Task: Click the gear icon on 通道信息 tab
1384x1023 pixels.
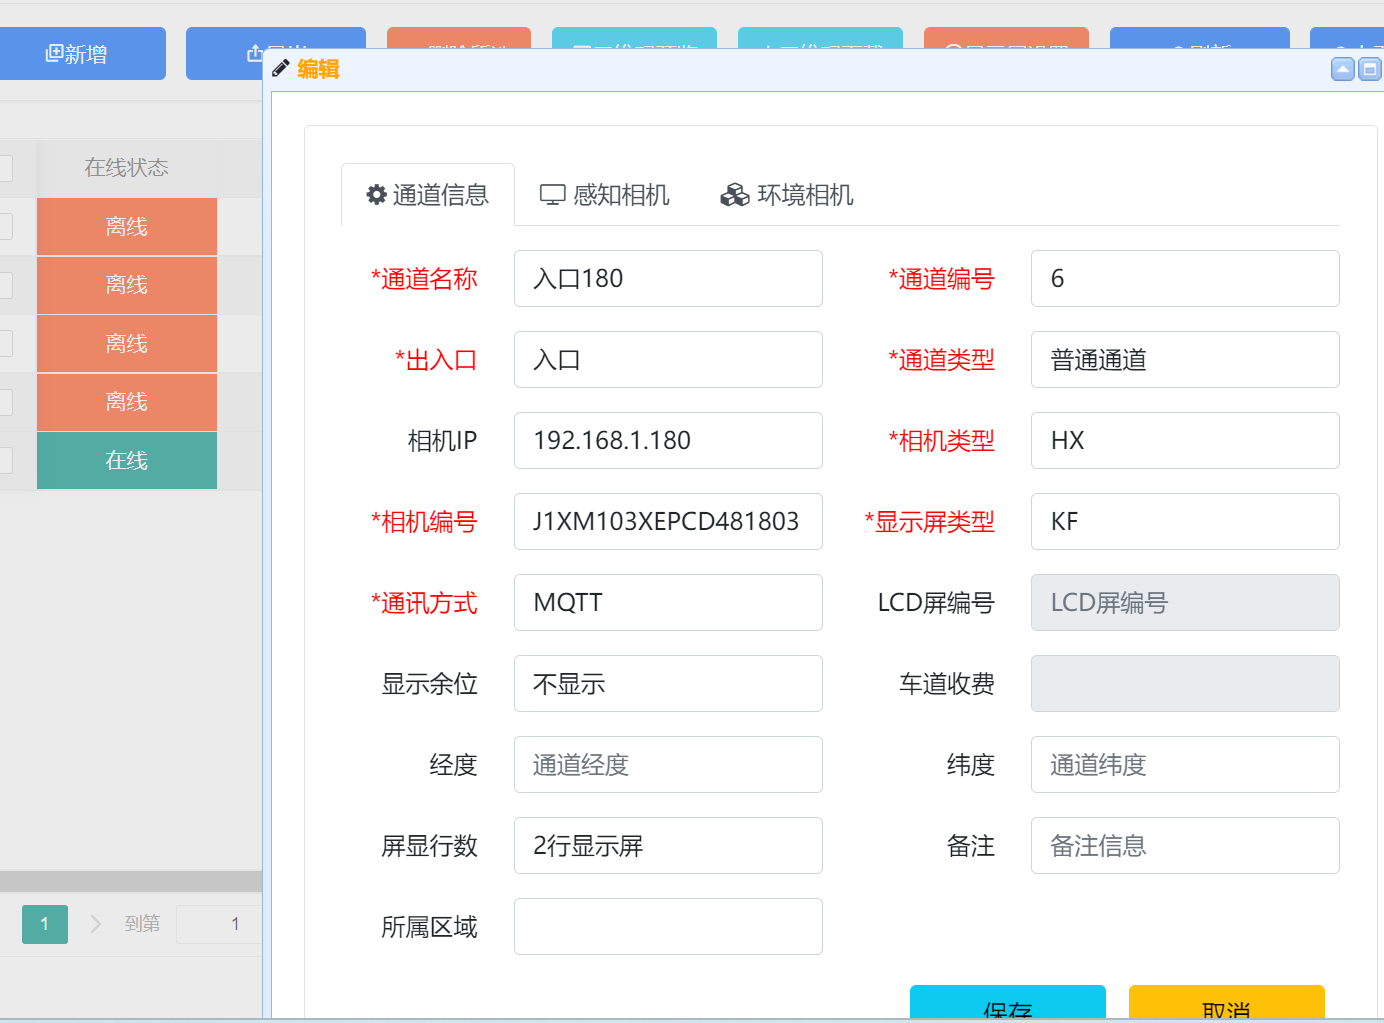Action: click(376, 194)
